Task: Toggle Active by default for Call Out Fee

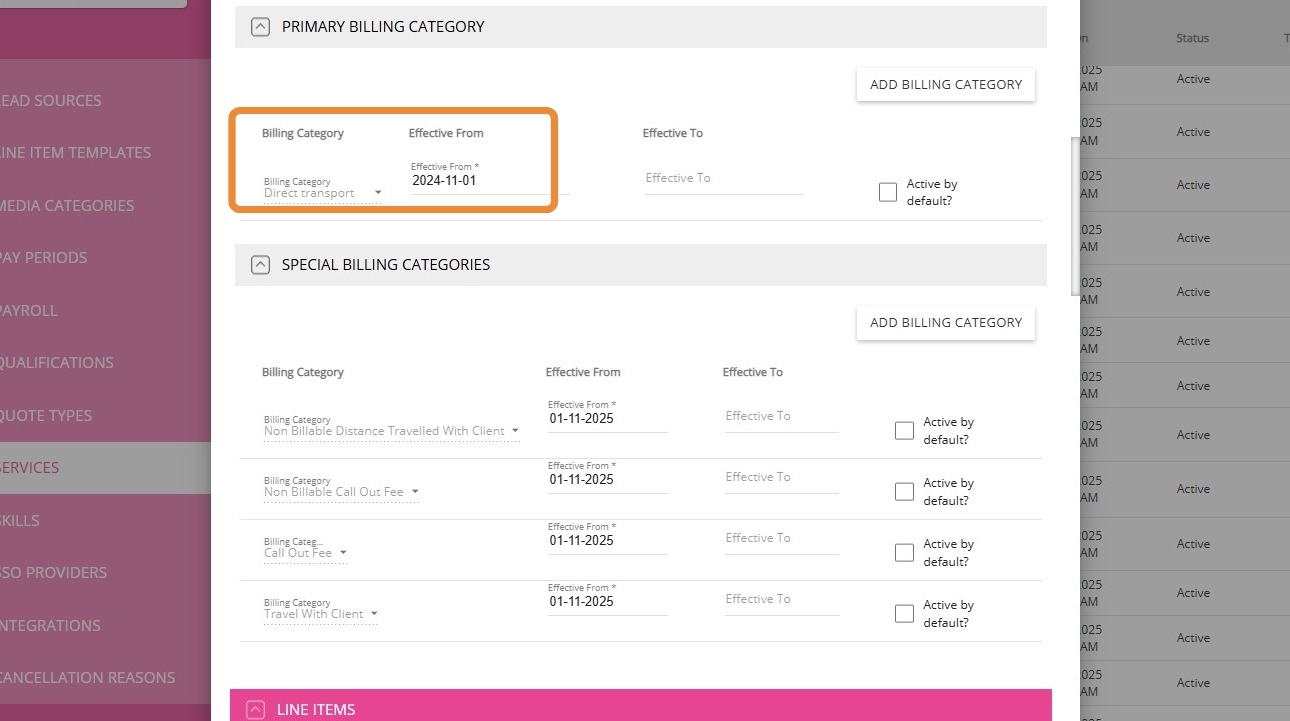Action: (x=904, y=553)
